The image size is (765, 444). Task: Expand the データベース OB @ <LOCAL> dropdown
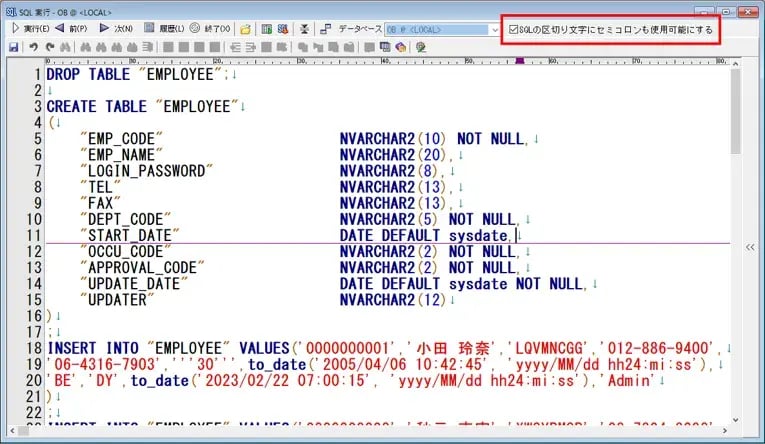497,30
